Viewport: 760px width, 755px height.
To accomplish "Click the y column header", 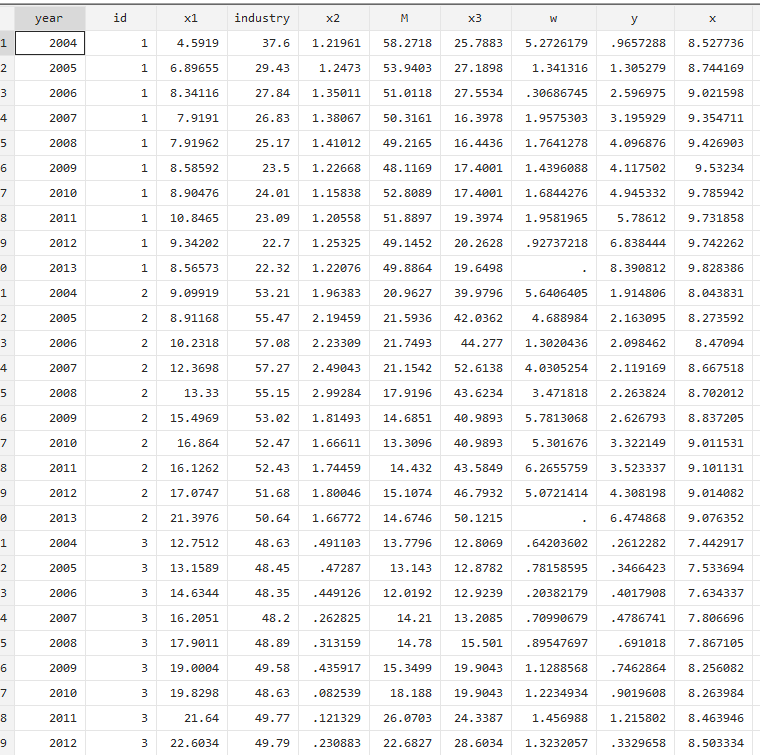I will tap(635, 18).
